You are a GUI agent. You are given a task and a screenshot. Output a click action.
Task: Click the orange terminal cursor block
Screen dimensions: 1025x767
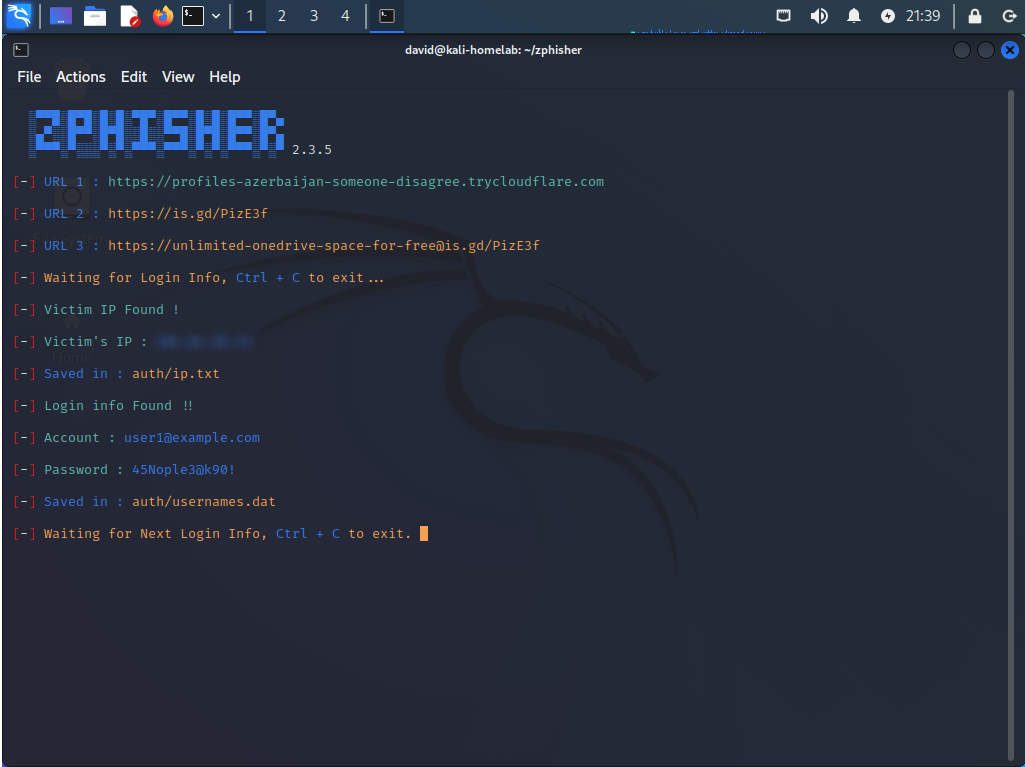(424, 534)
